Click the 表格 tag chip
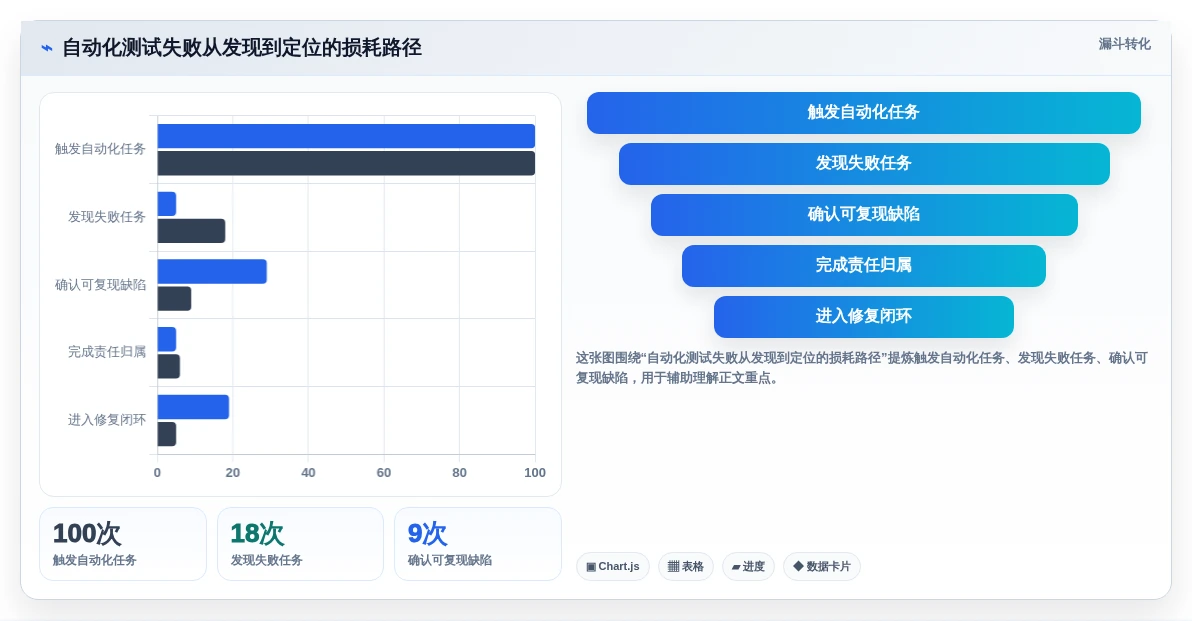This screenshot has width=1192, height=621. 686,566
